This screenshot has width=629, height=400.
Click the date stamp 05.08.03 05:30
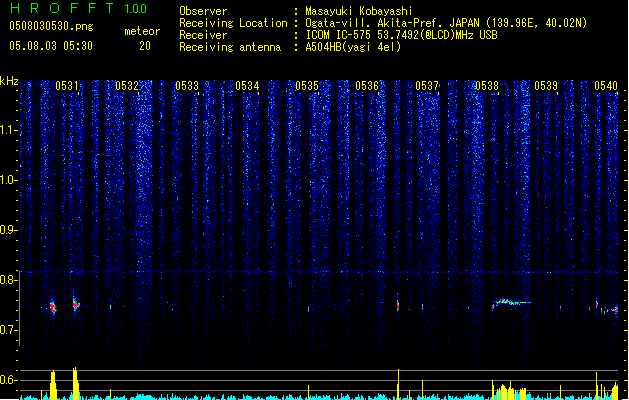[x=51, y=46]
